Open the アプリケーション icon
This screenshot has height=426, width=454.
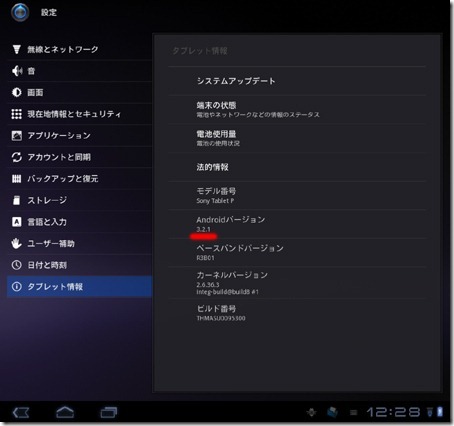point(16,135)
